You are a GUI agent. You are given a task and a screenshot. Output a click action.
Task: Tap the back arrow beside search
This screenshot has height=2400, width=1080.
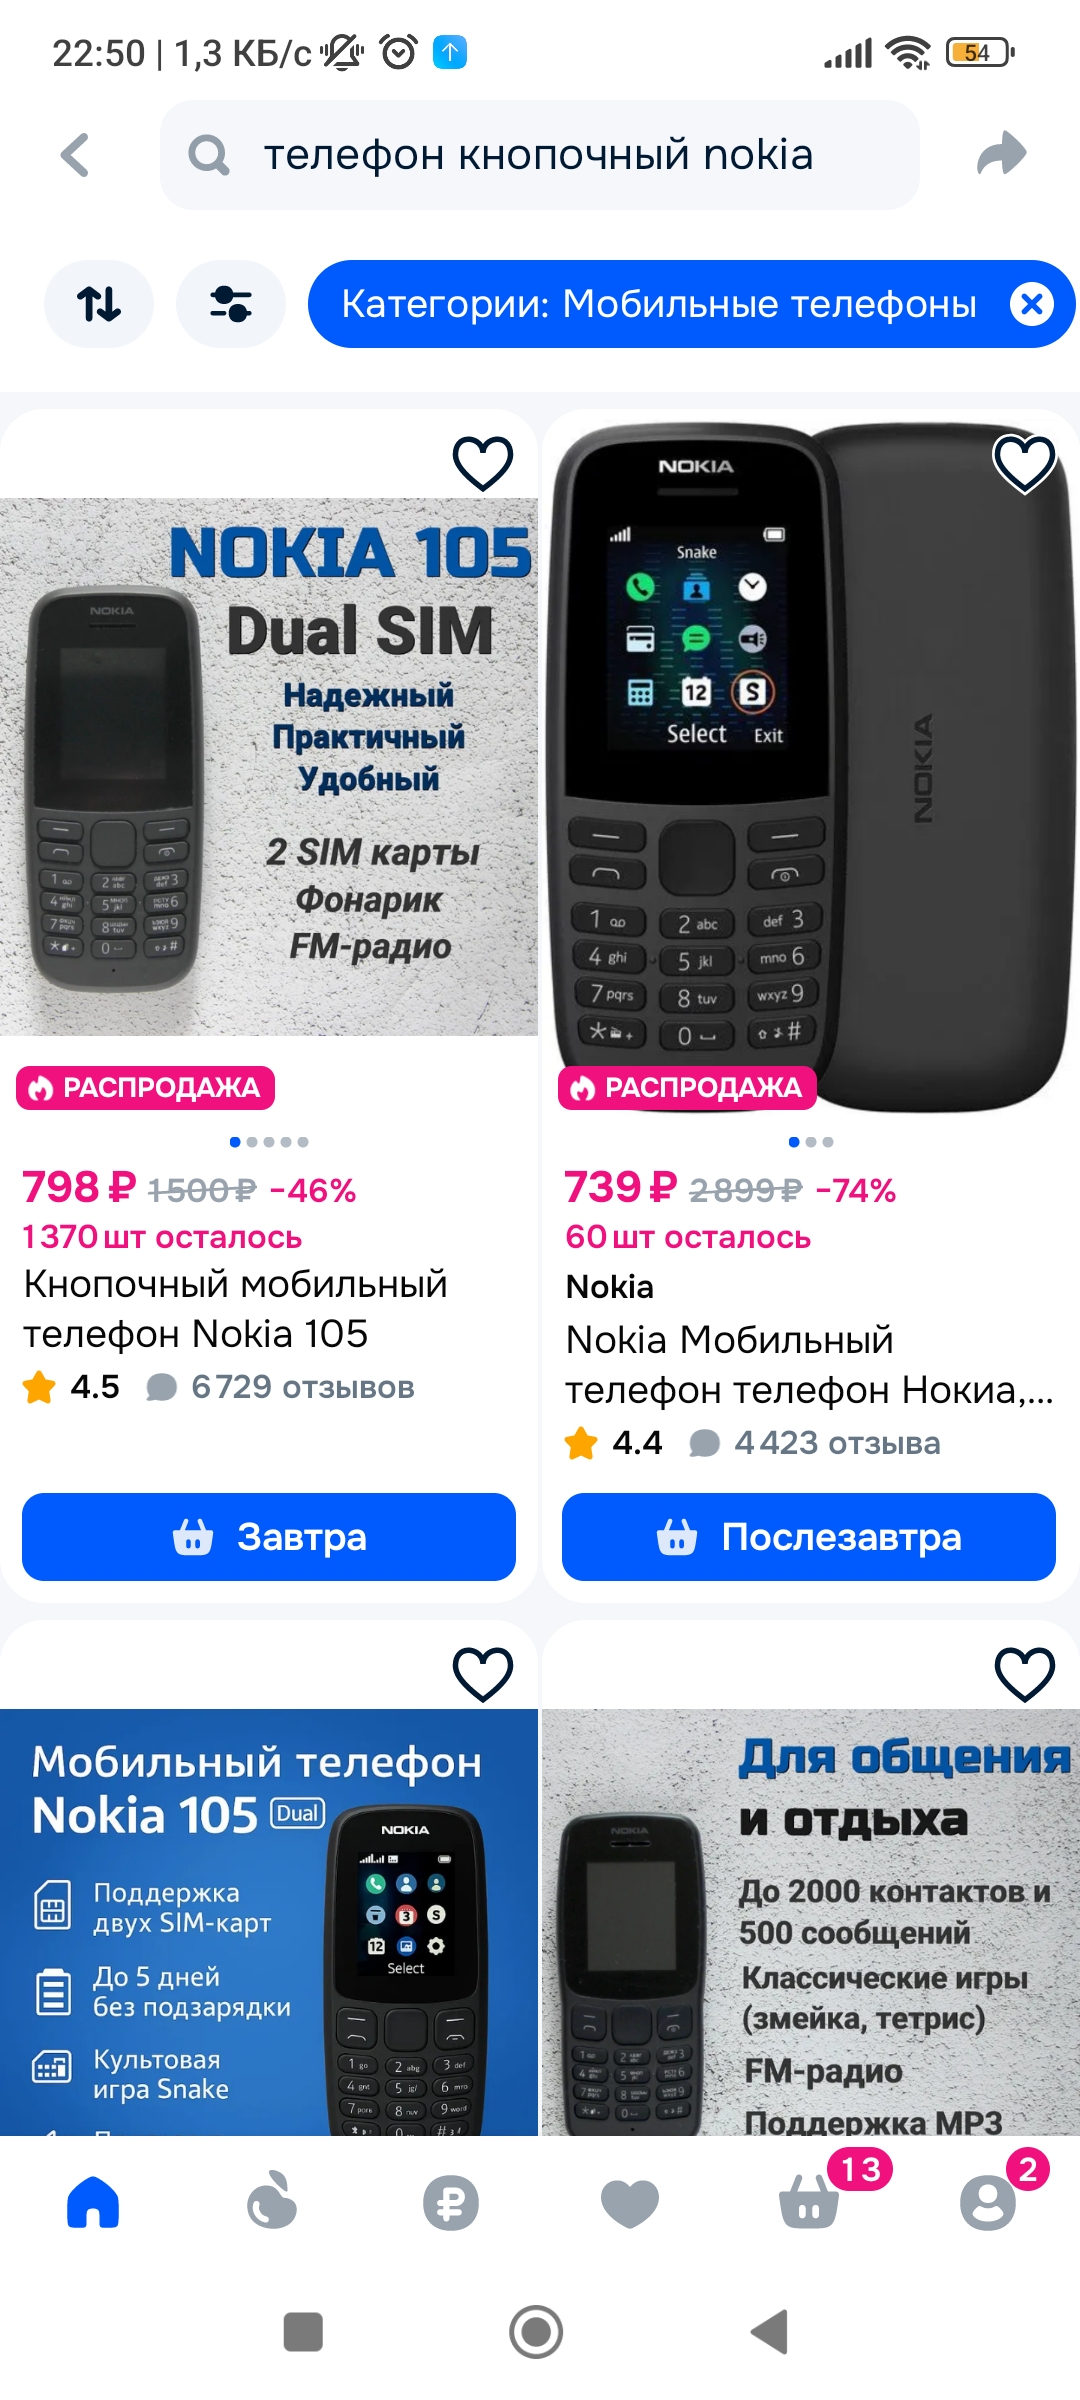75,155
